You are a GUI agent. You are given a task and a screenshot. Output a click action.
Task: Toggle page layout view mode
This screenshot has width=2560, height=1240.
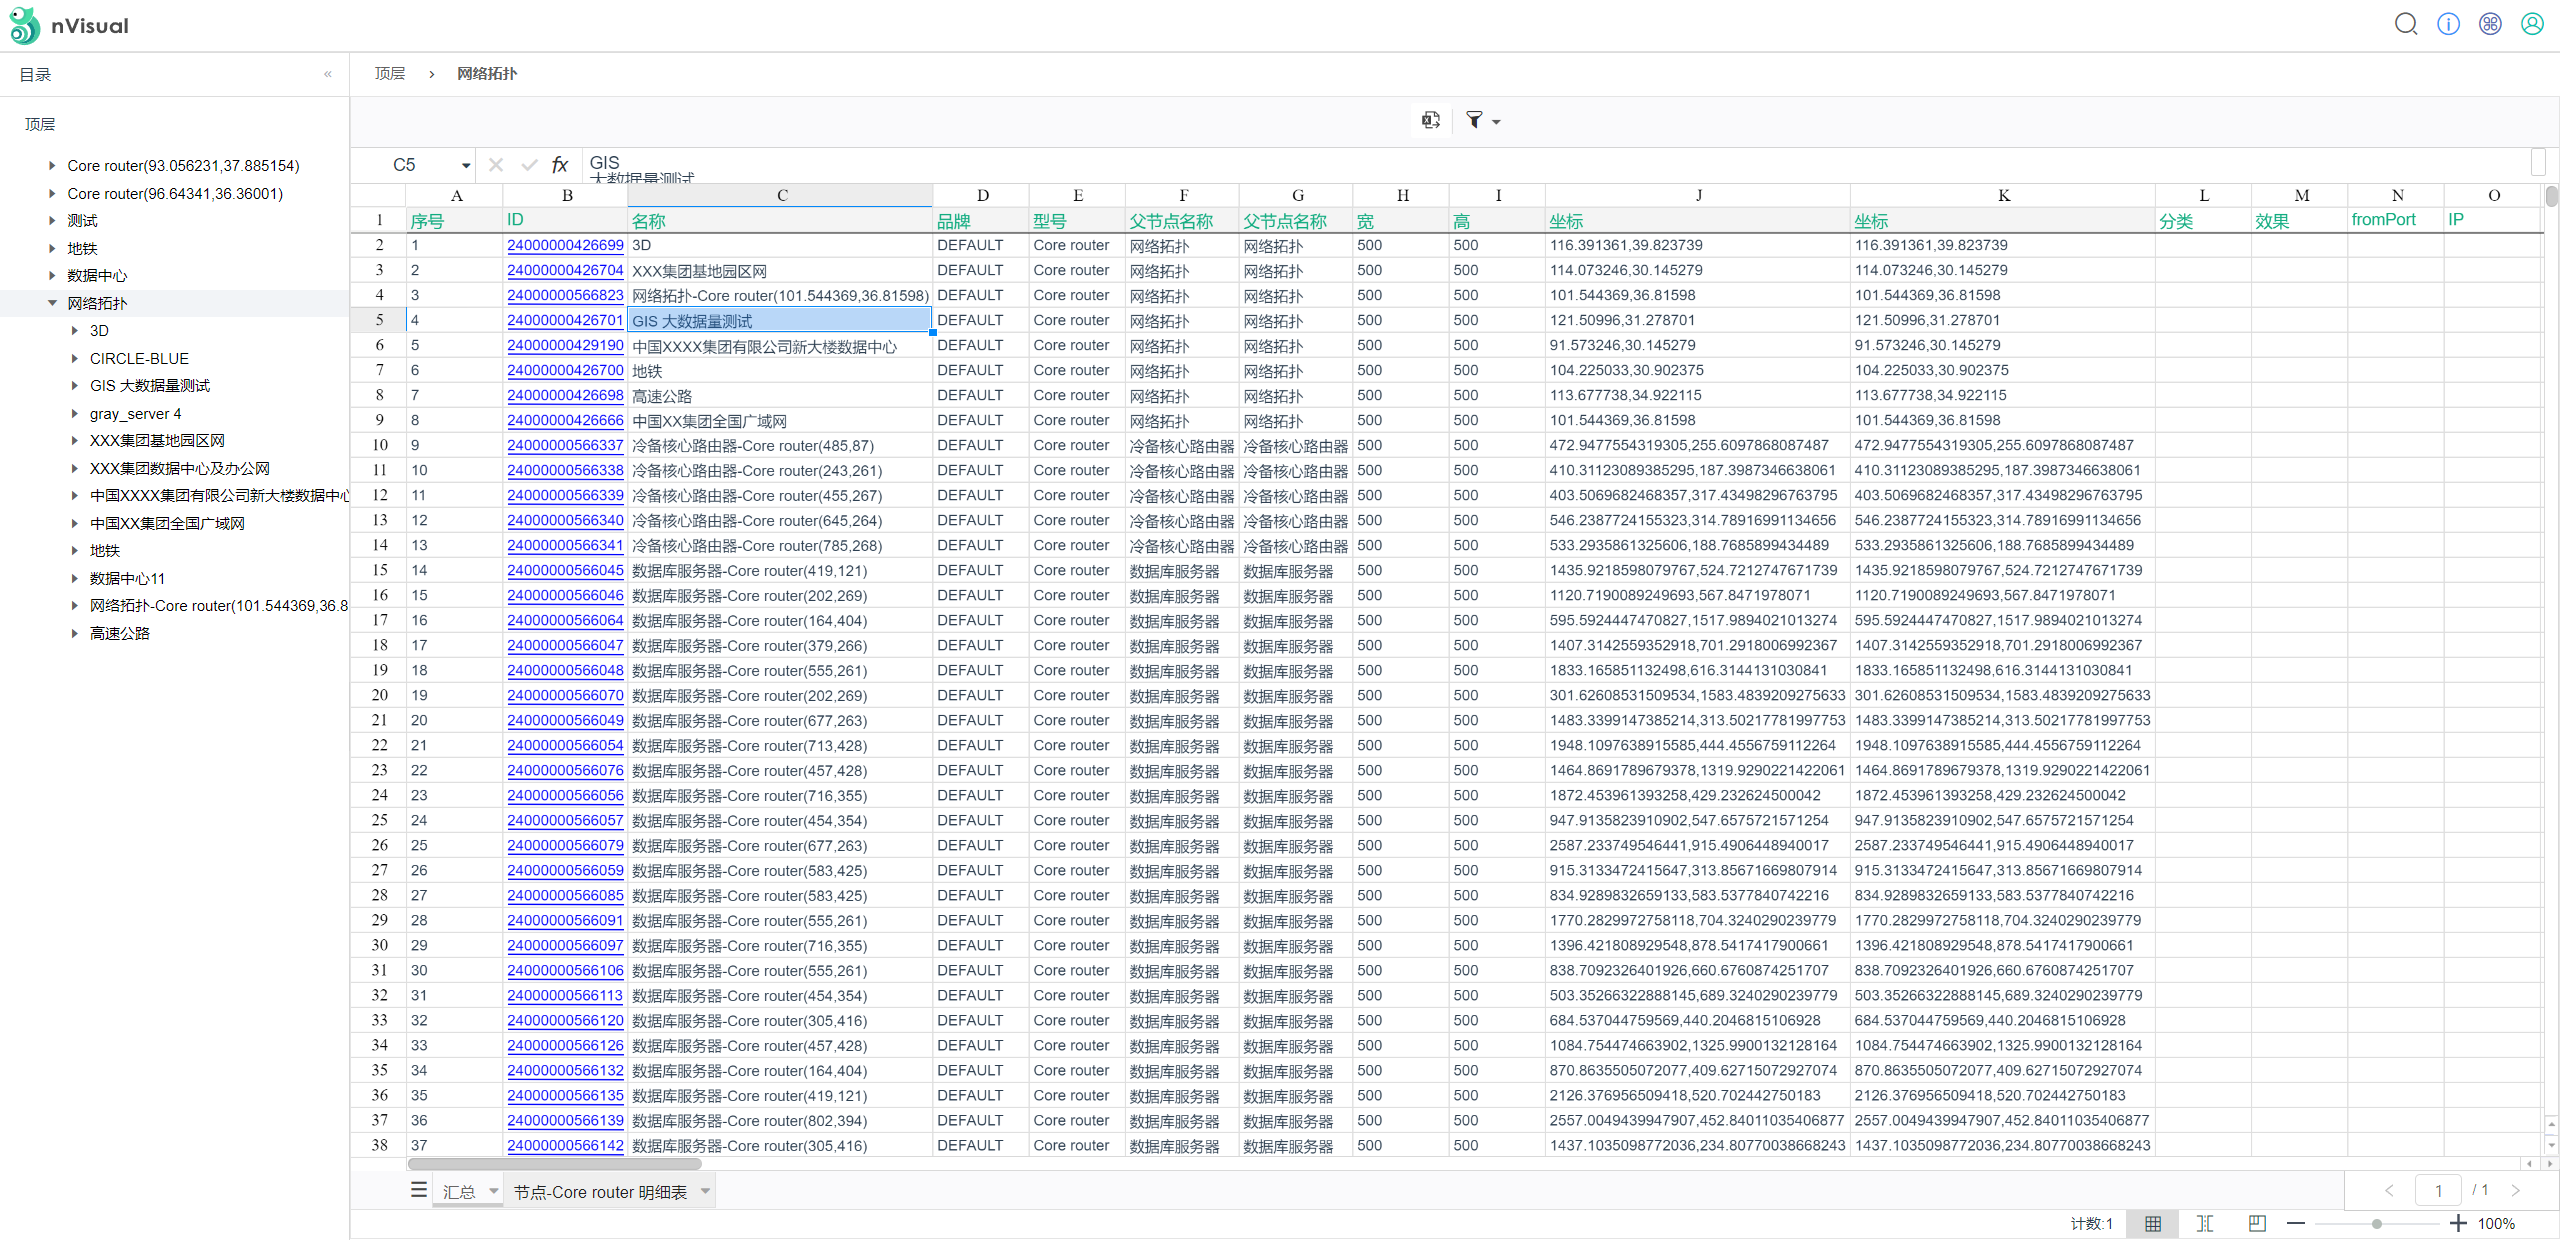click(x=2257, y=1223)
